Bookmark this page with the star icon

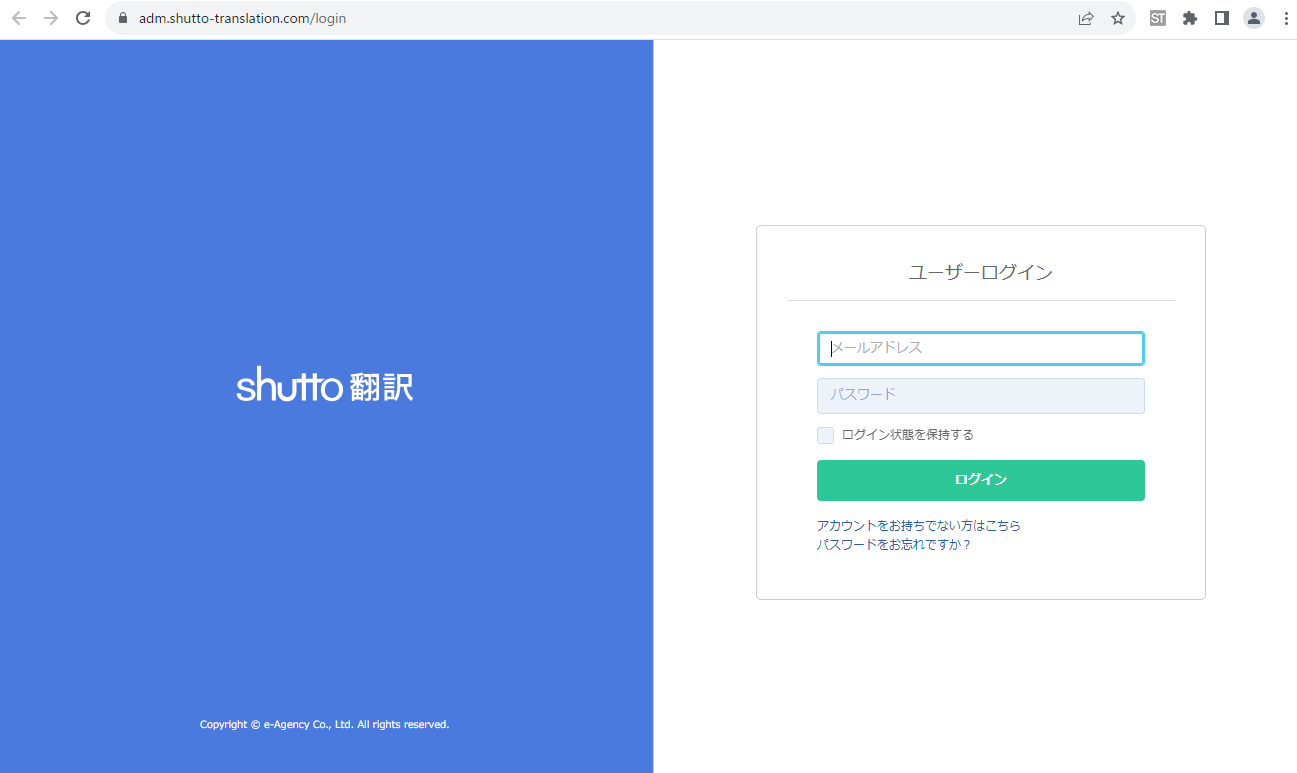tap(1118, 18)
